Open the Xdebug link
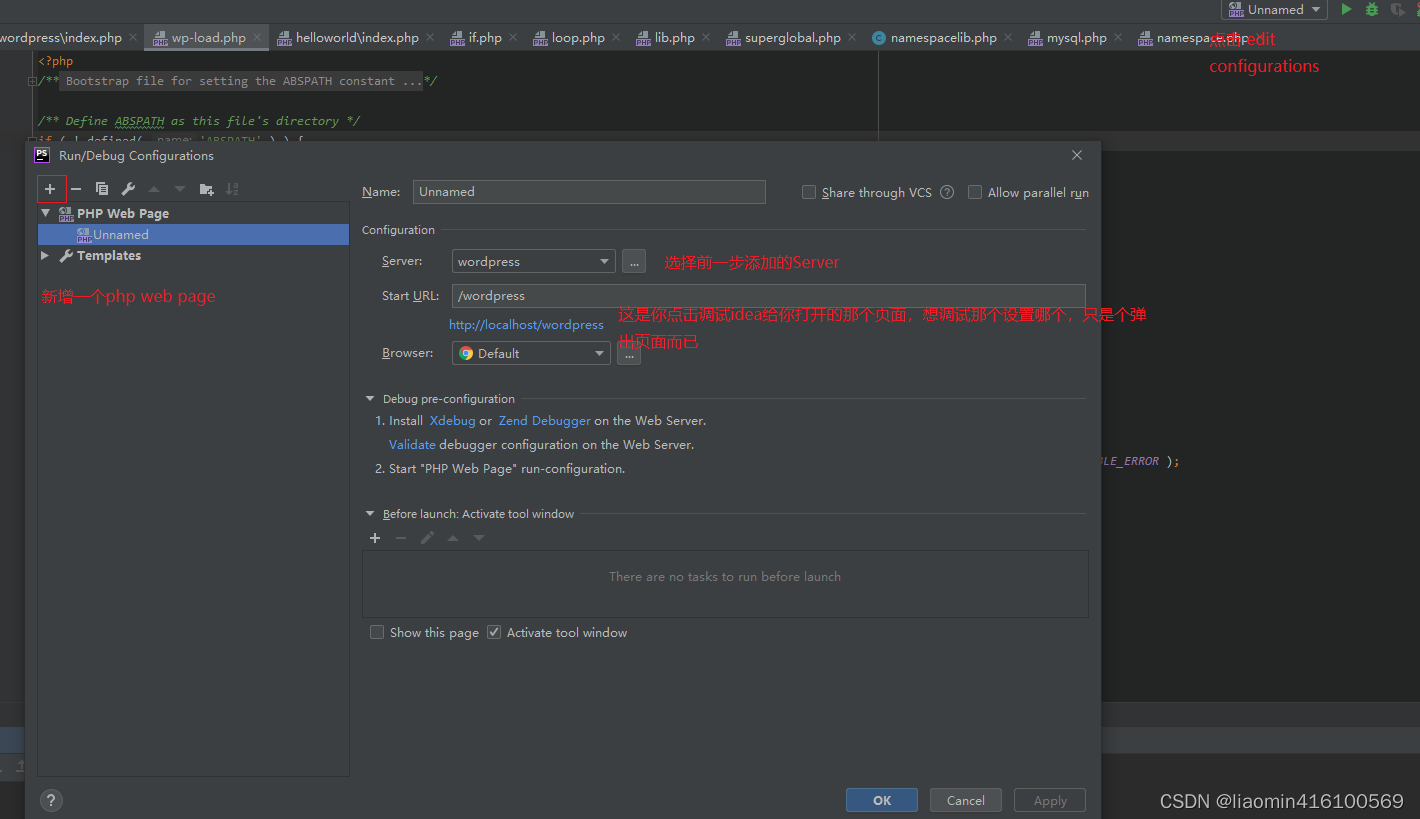 (x=452, y=421)
